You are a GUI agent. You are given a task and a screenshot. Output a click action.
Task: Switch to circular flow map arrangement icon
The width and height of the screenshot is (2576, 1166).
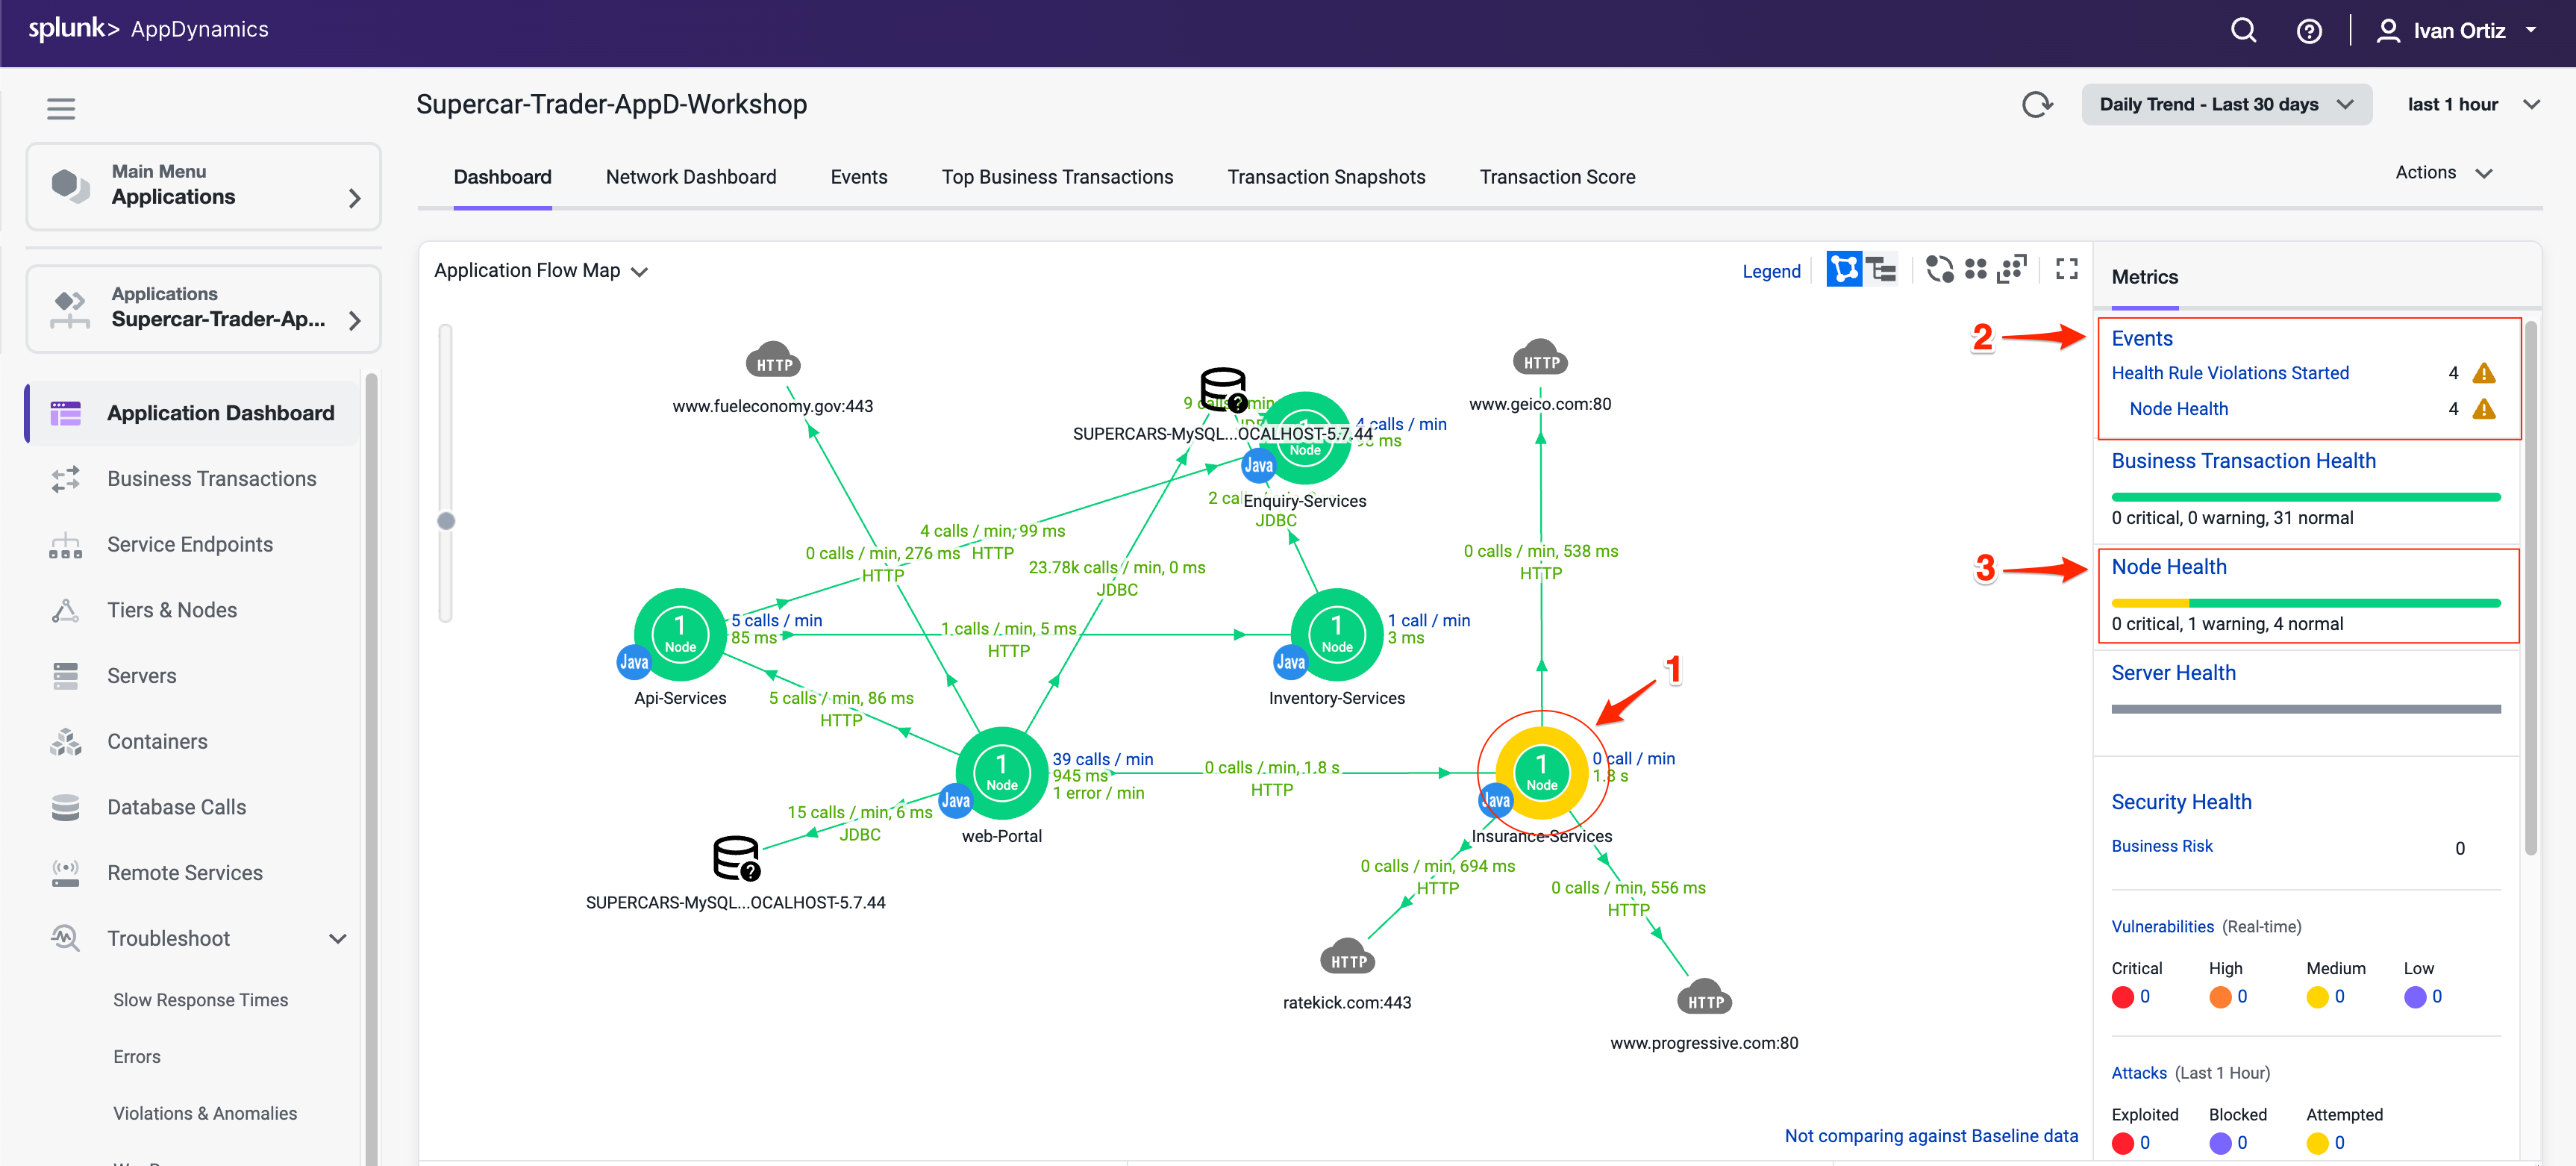click(1939, 269)
